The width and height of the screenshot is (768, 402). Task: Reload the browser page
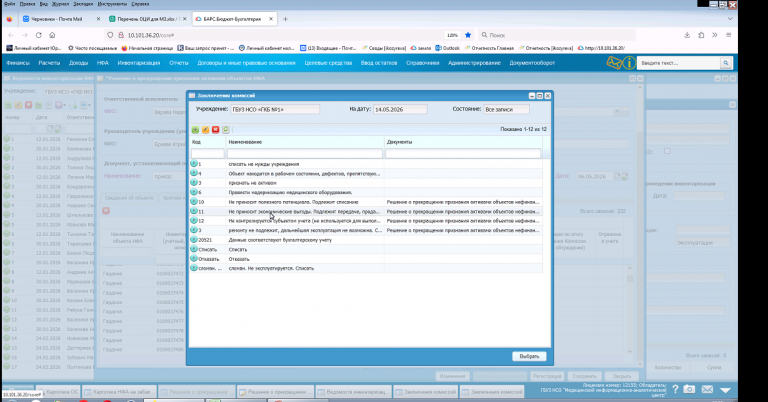click(x=39, y=35)
